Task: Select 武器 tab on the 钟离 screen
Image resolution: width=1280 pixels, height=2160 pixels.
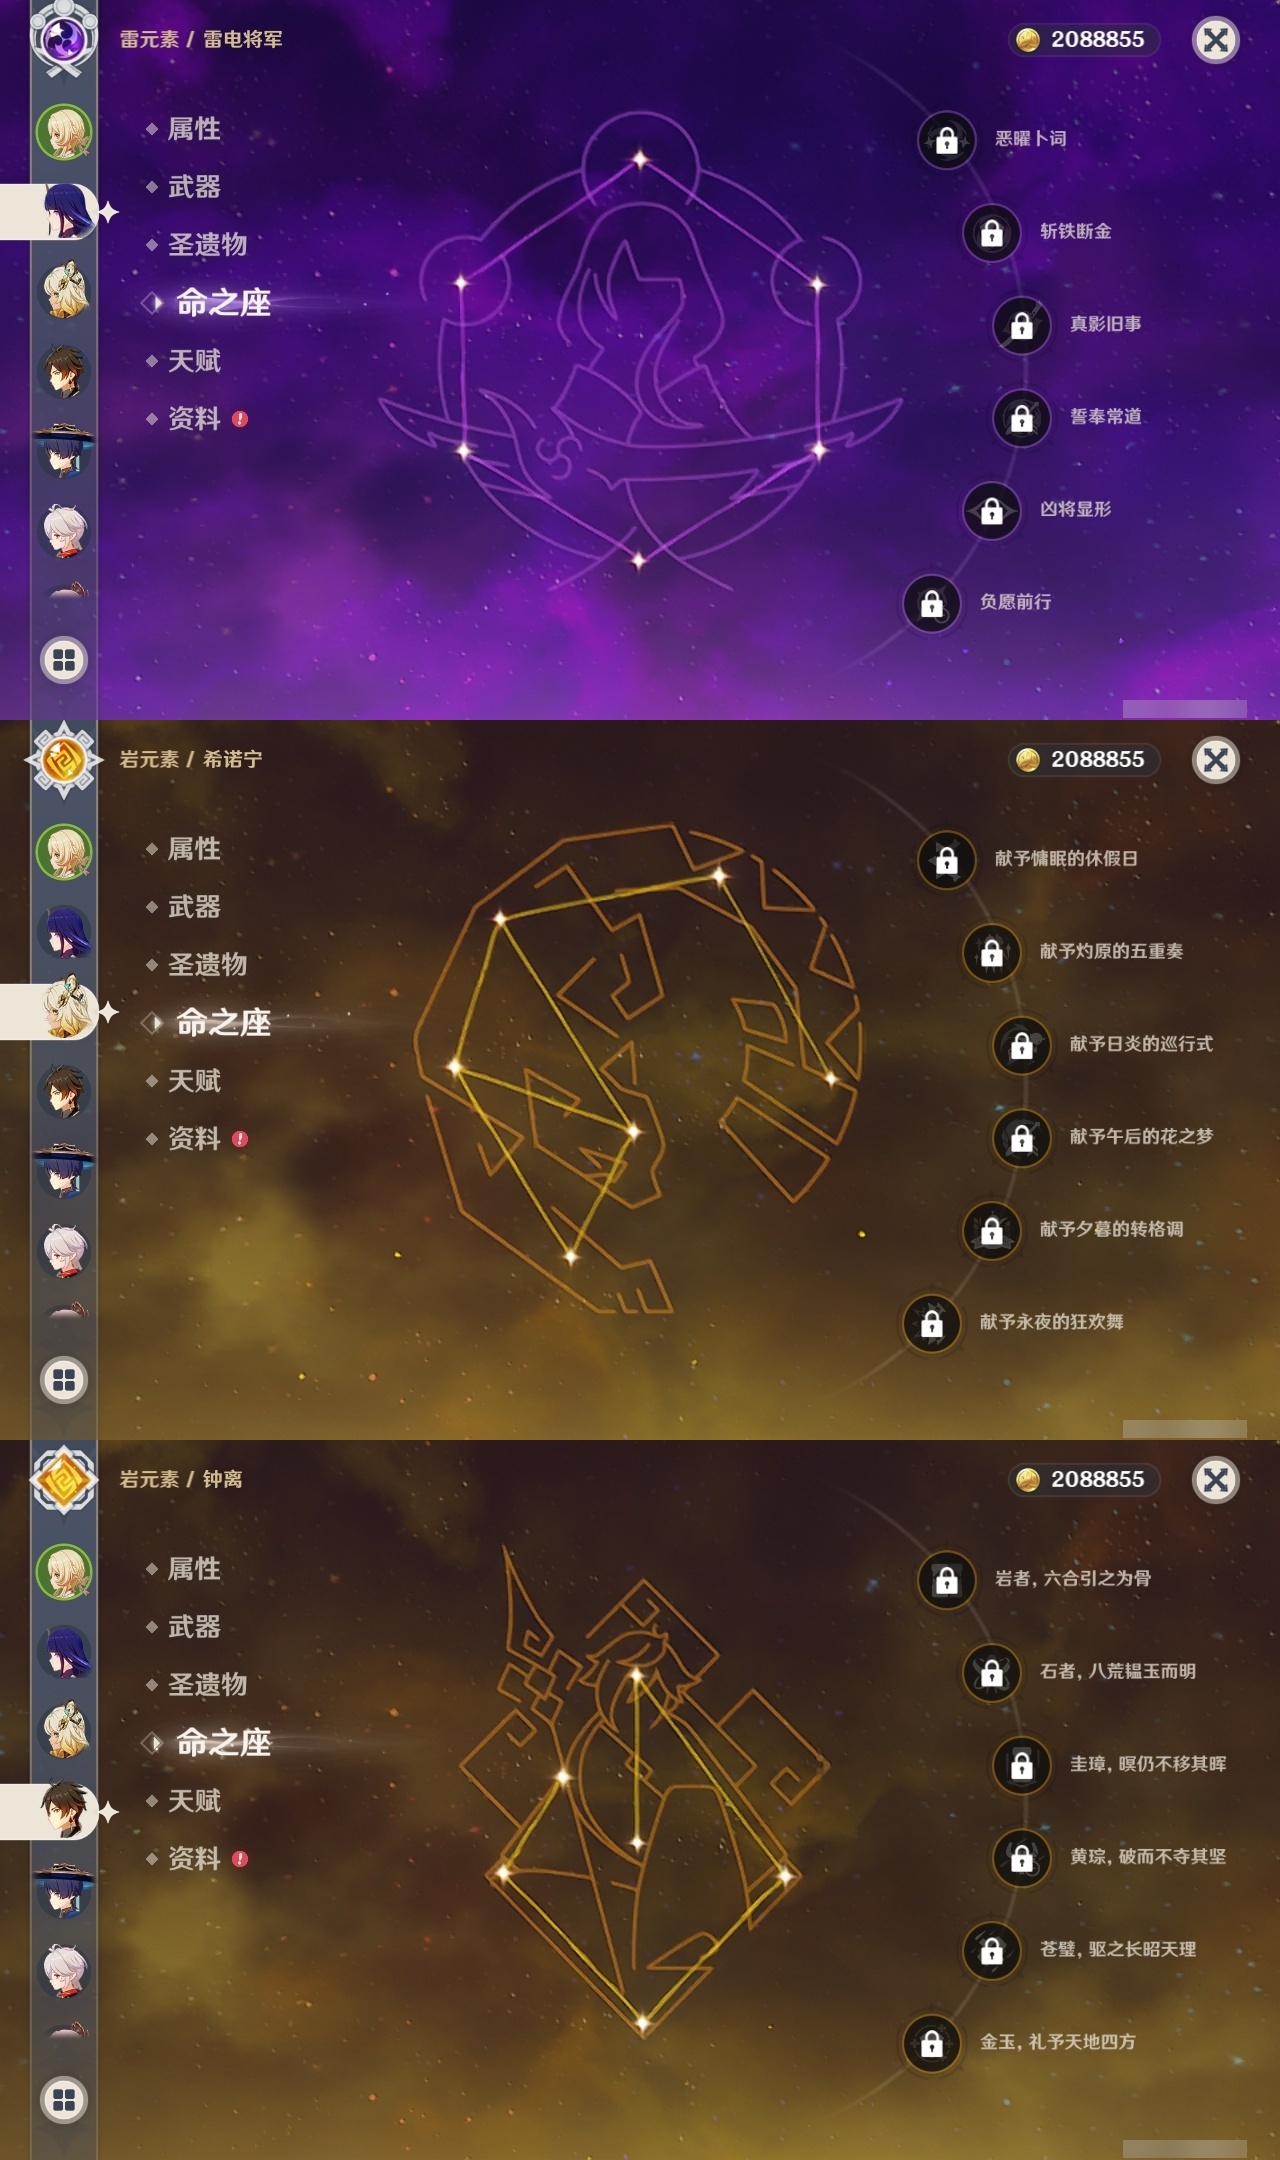Action: tap(194, 1627)
